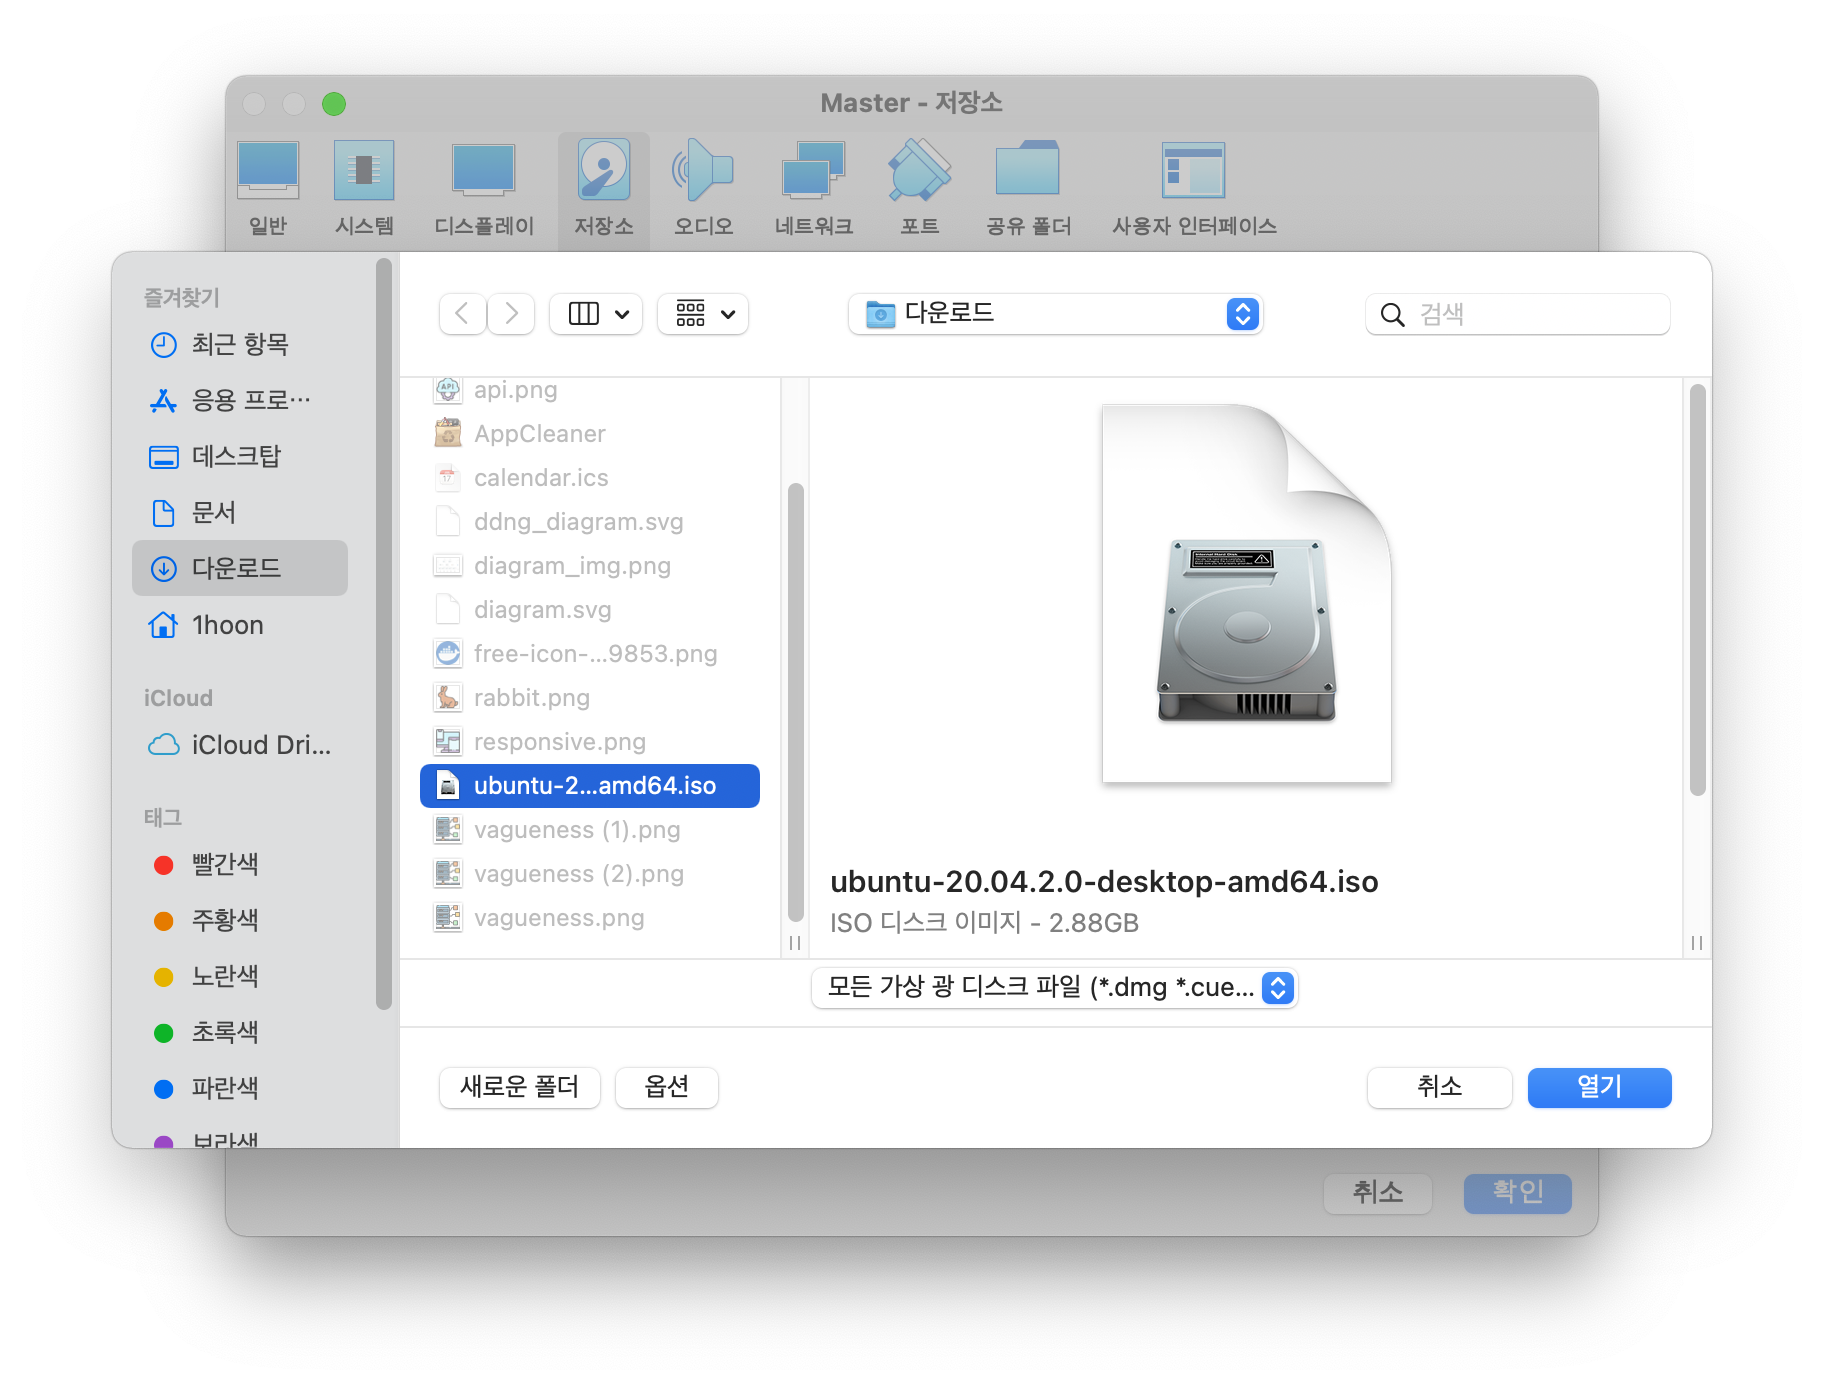Open the 공유 폴더 settings tab in Master window
The width and height of the screenshot is (1824, 1384).
point(1028,189)
